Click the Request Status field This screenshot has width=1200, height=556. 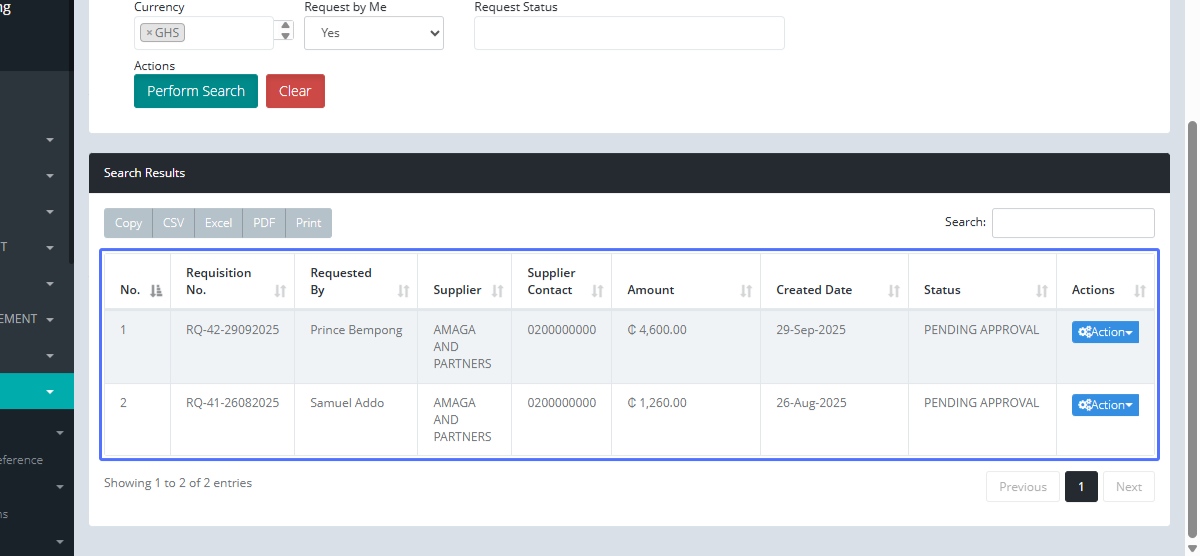click(629, 33)
